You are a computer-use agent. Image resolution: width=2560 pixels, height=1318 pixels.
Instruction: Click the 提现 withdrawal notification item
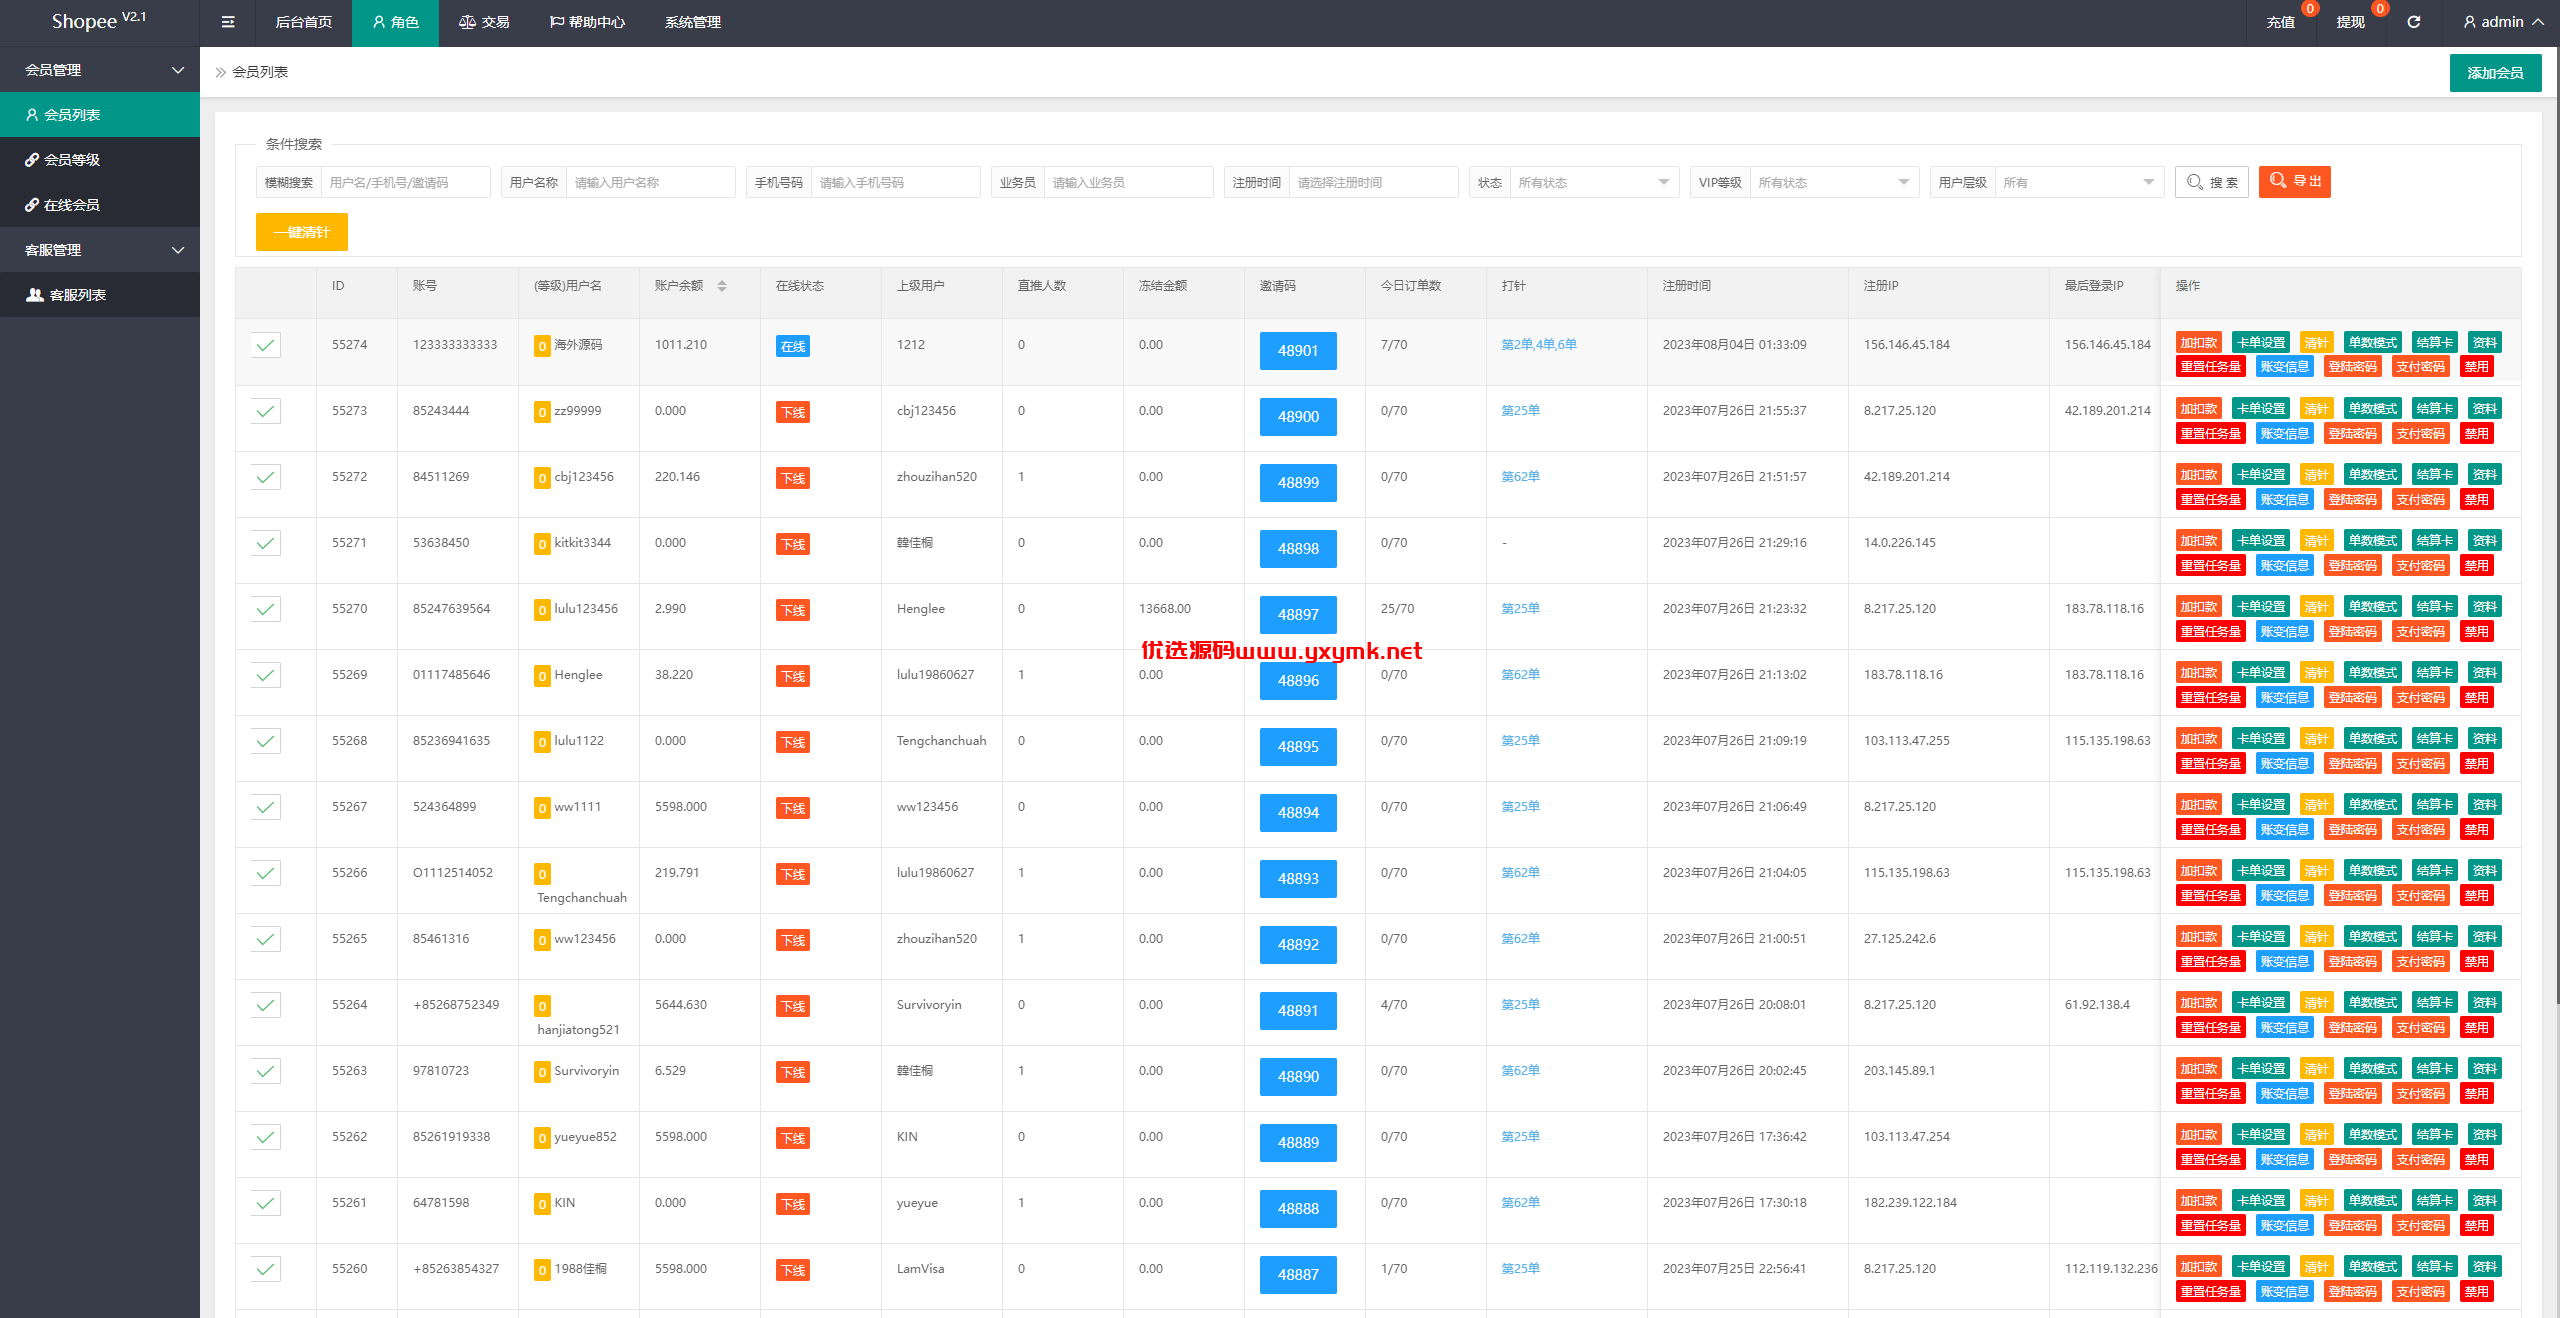[2350, 22]
